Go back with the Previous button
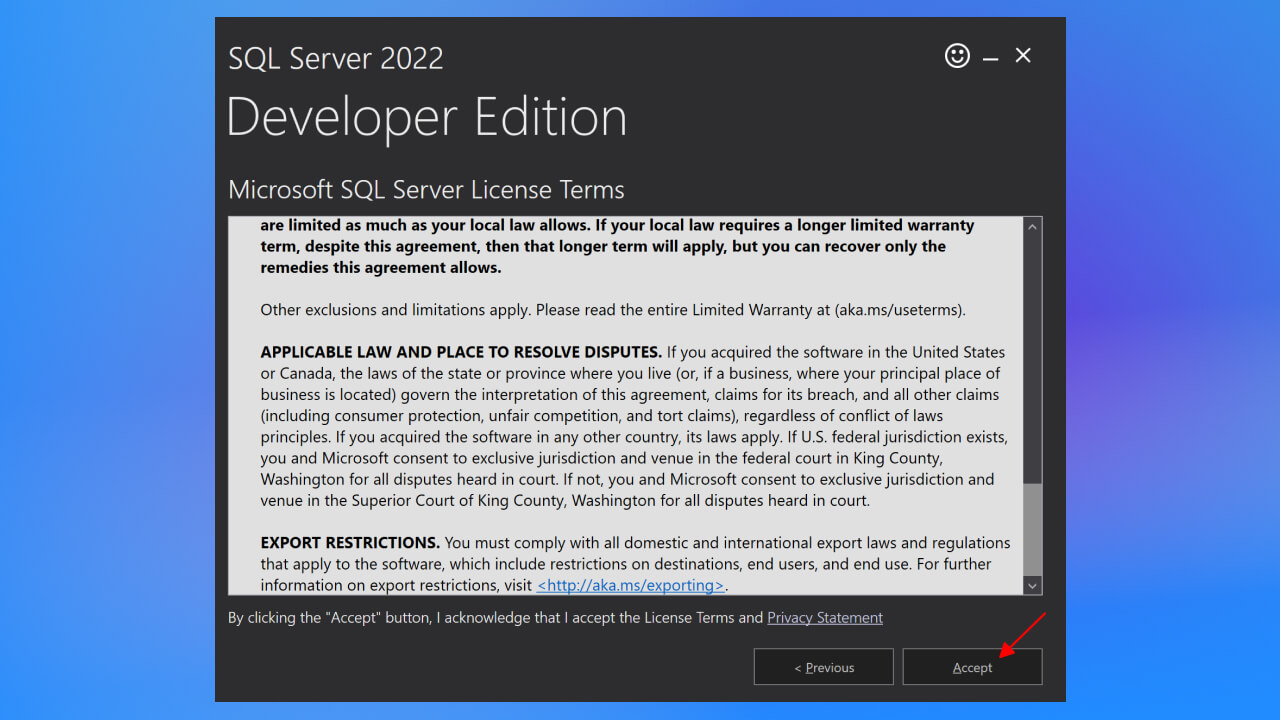 point(823,667)
